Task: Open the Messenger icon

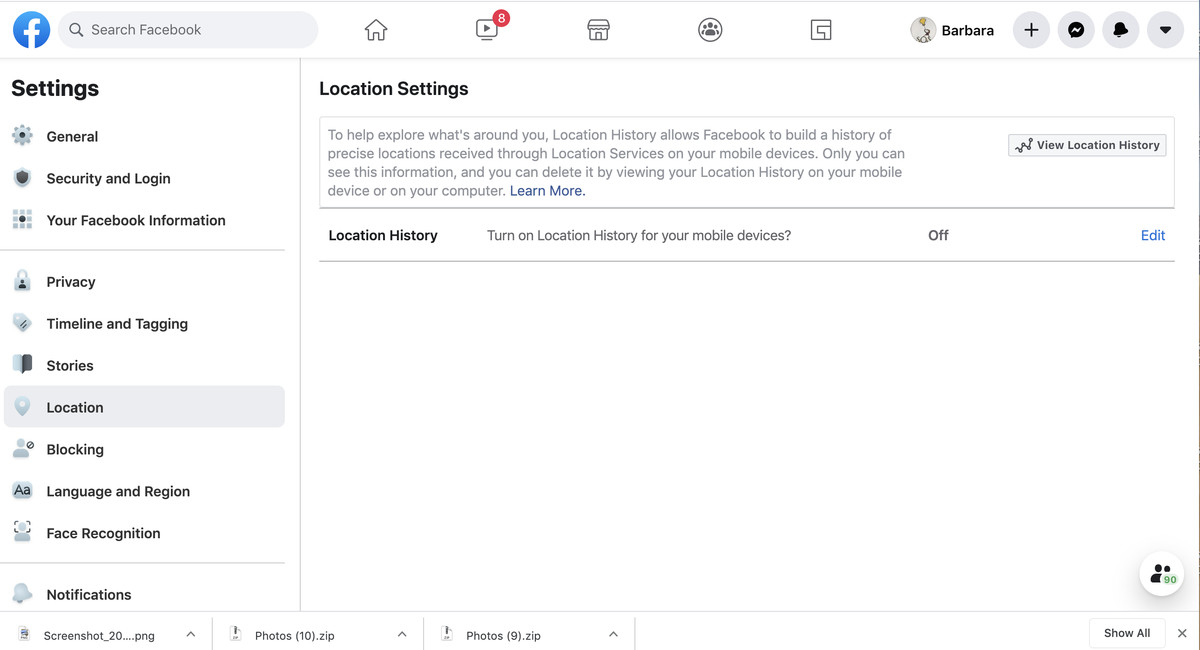Action: coord(1076,30)
